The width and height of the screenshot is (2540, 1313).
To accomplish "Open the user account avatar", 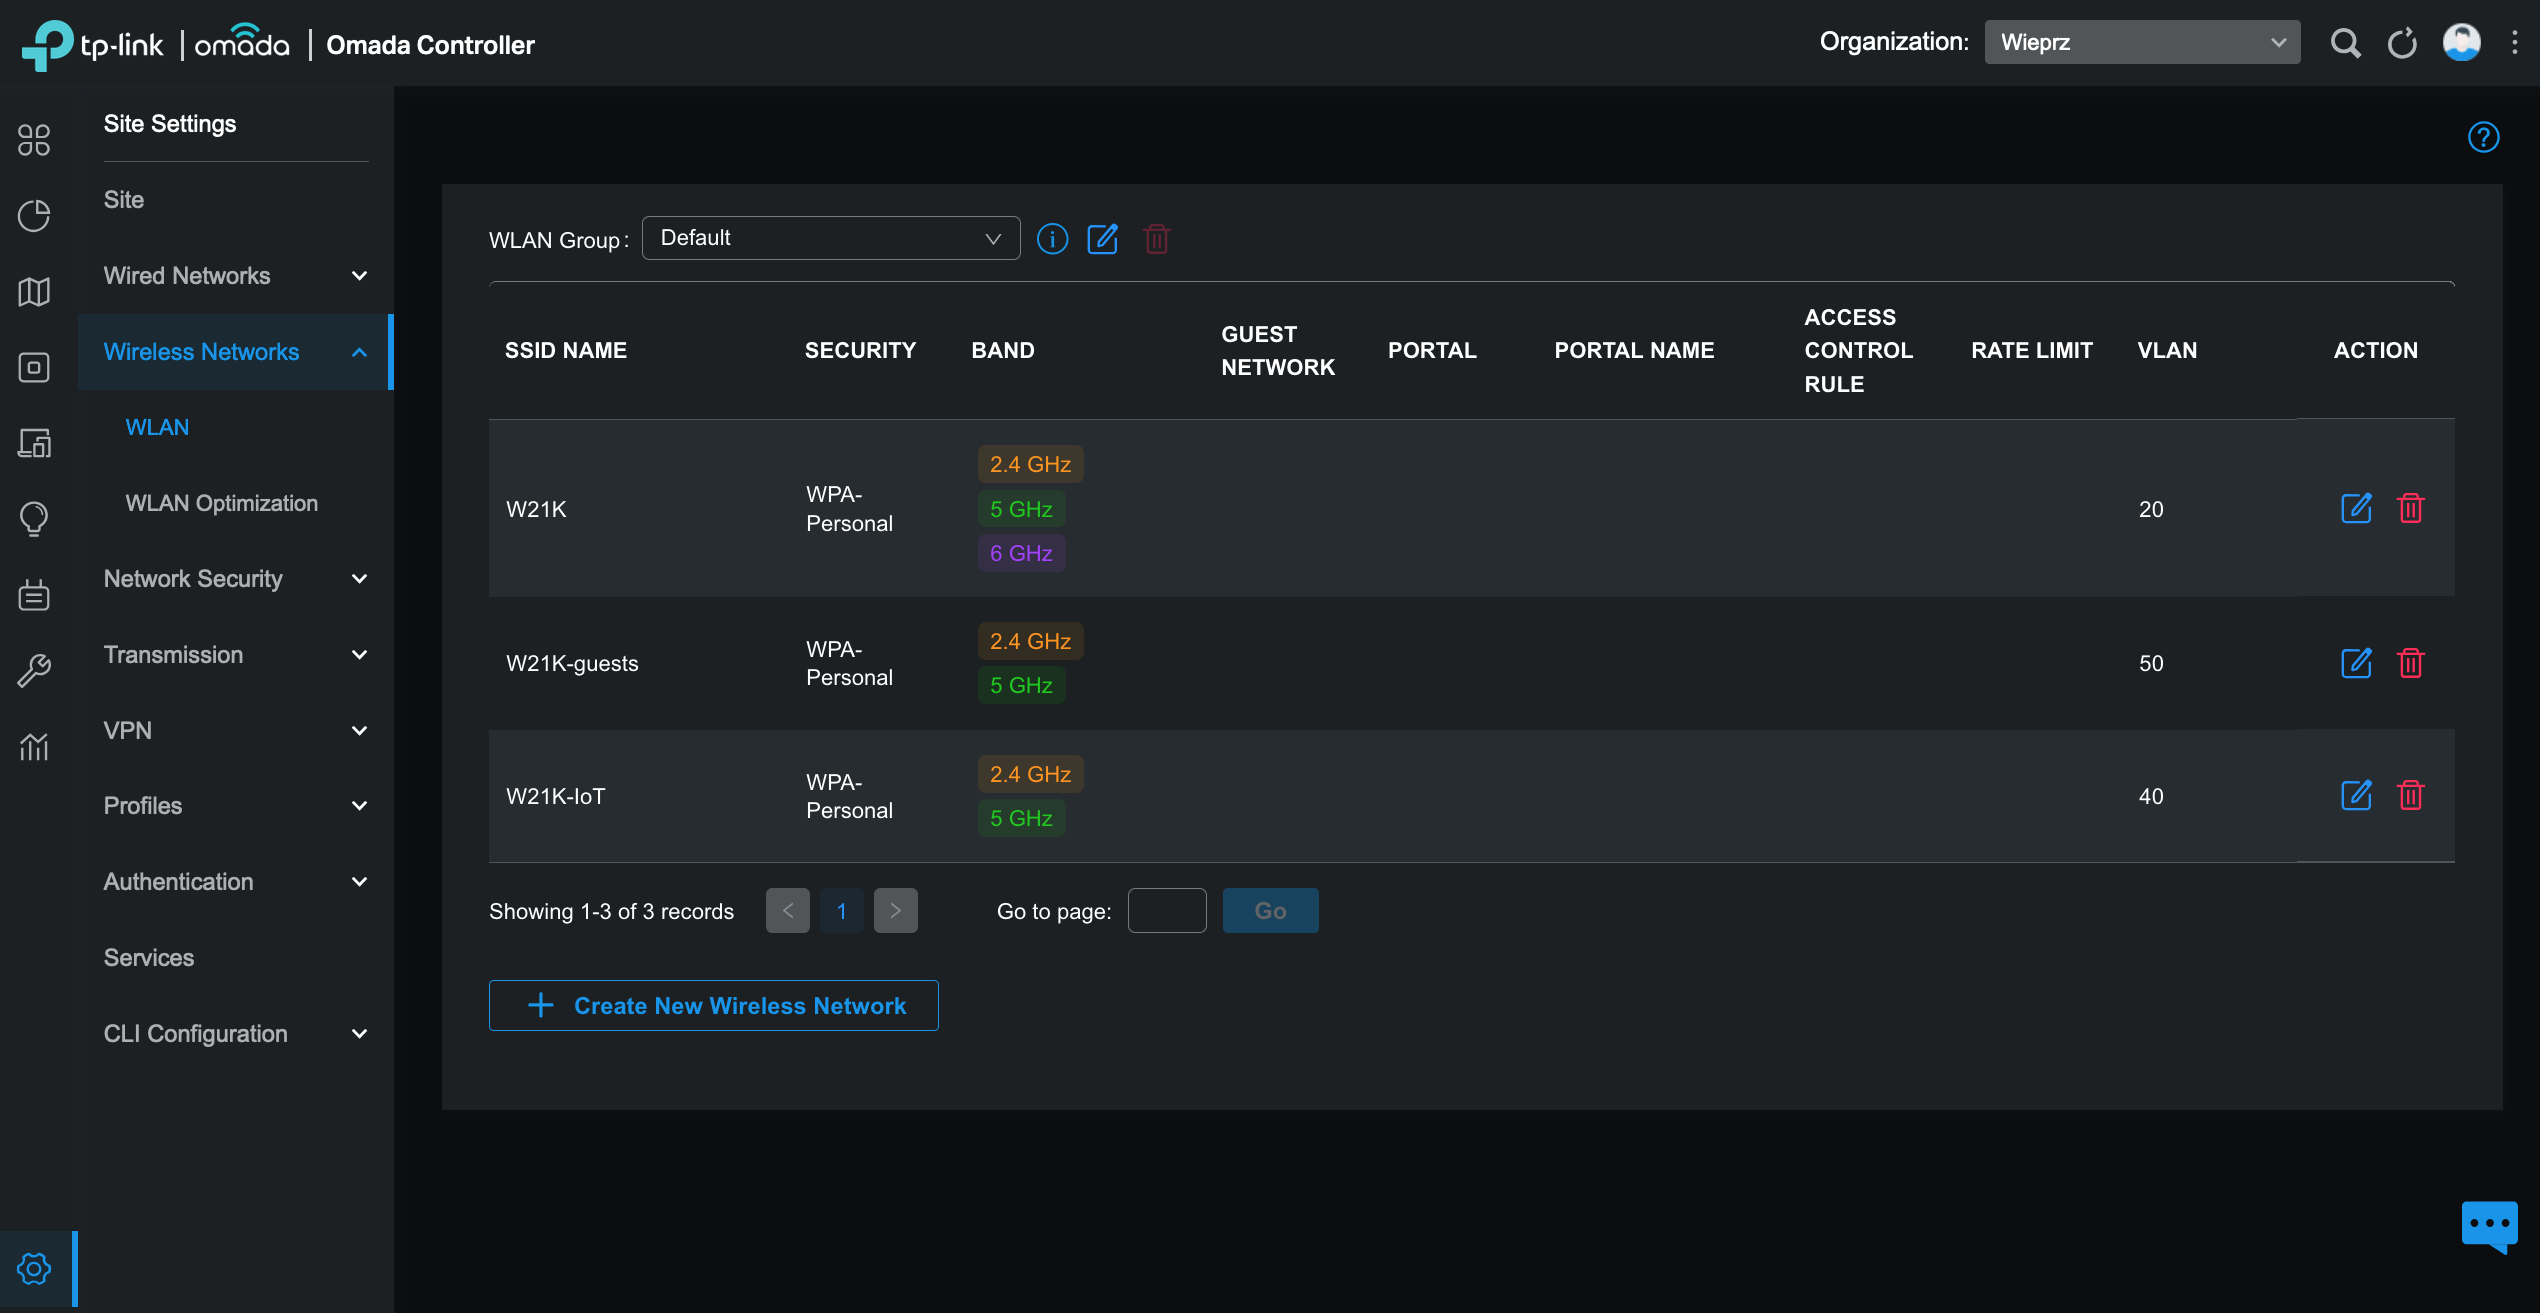I will tap(2461, 42).
